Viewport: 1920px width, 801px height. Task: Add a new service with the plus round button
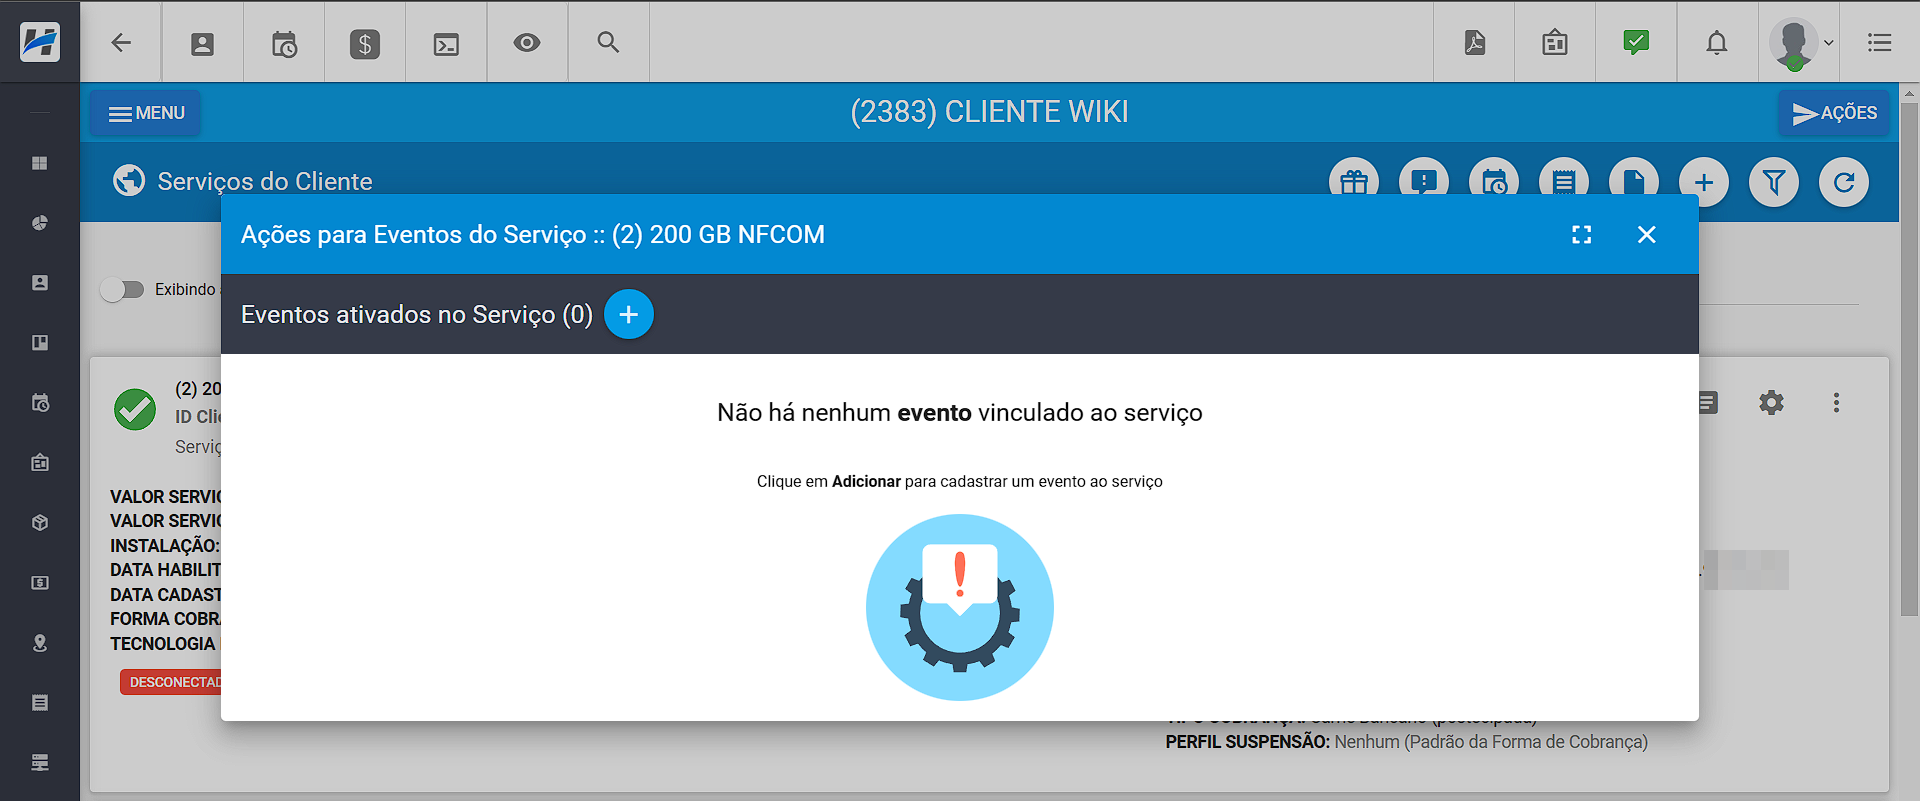coord(1704,182)
